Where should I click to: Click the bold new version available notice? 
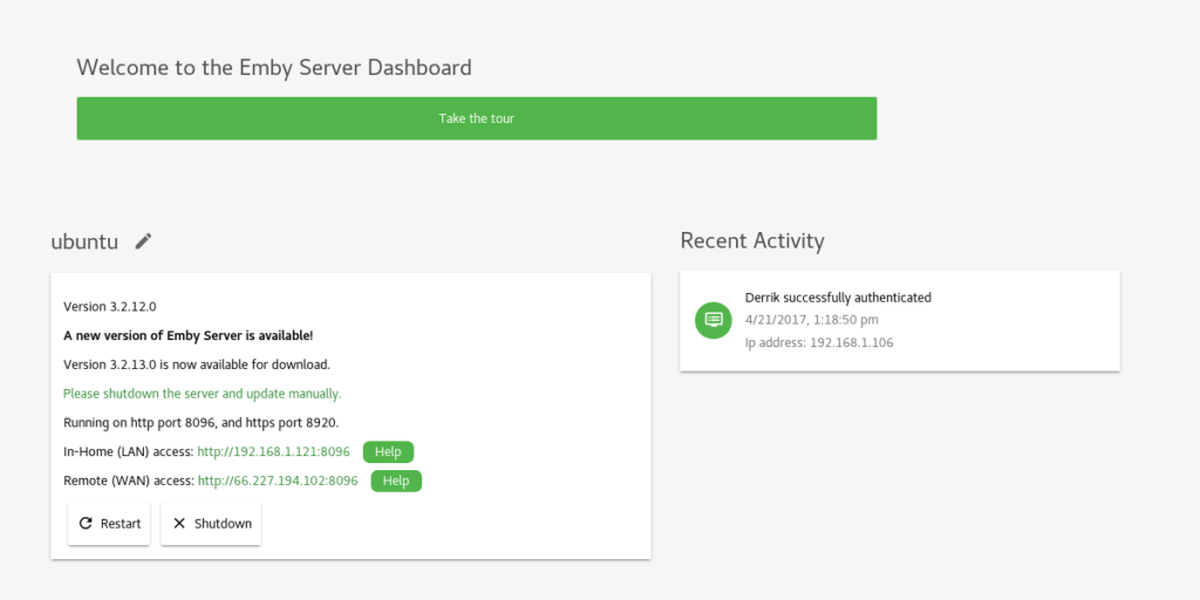click(188, 336)
